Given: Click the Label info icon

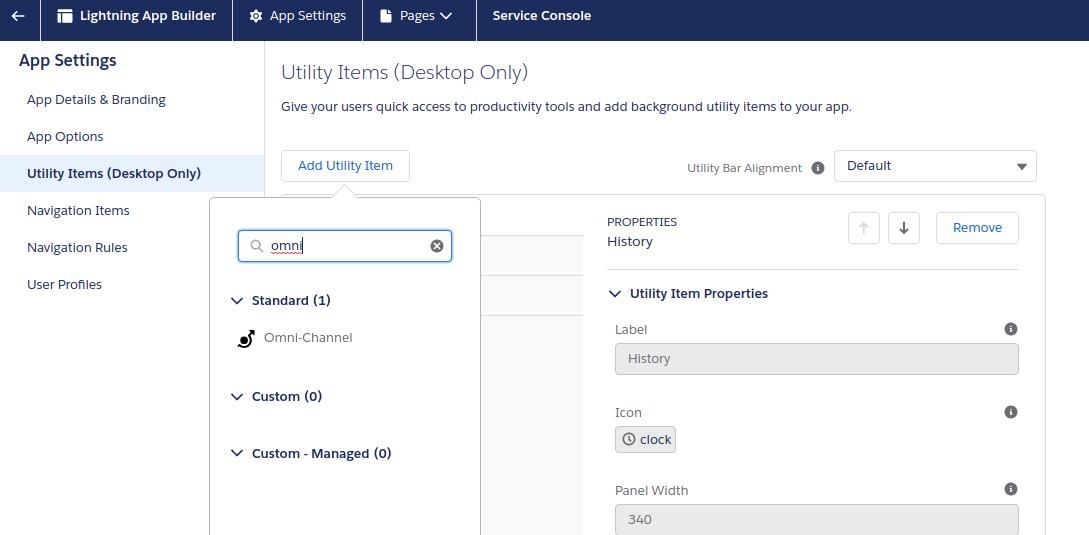Looking at the screenshot, I should coord(1011,329).
